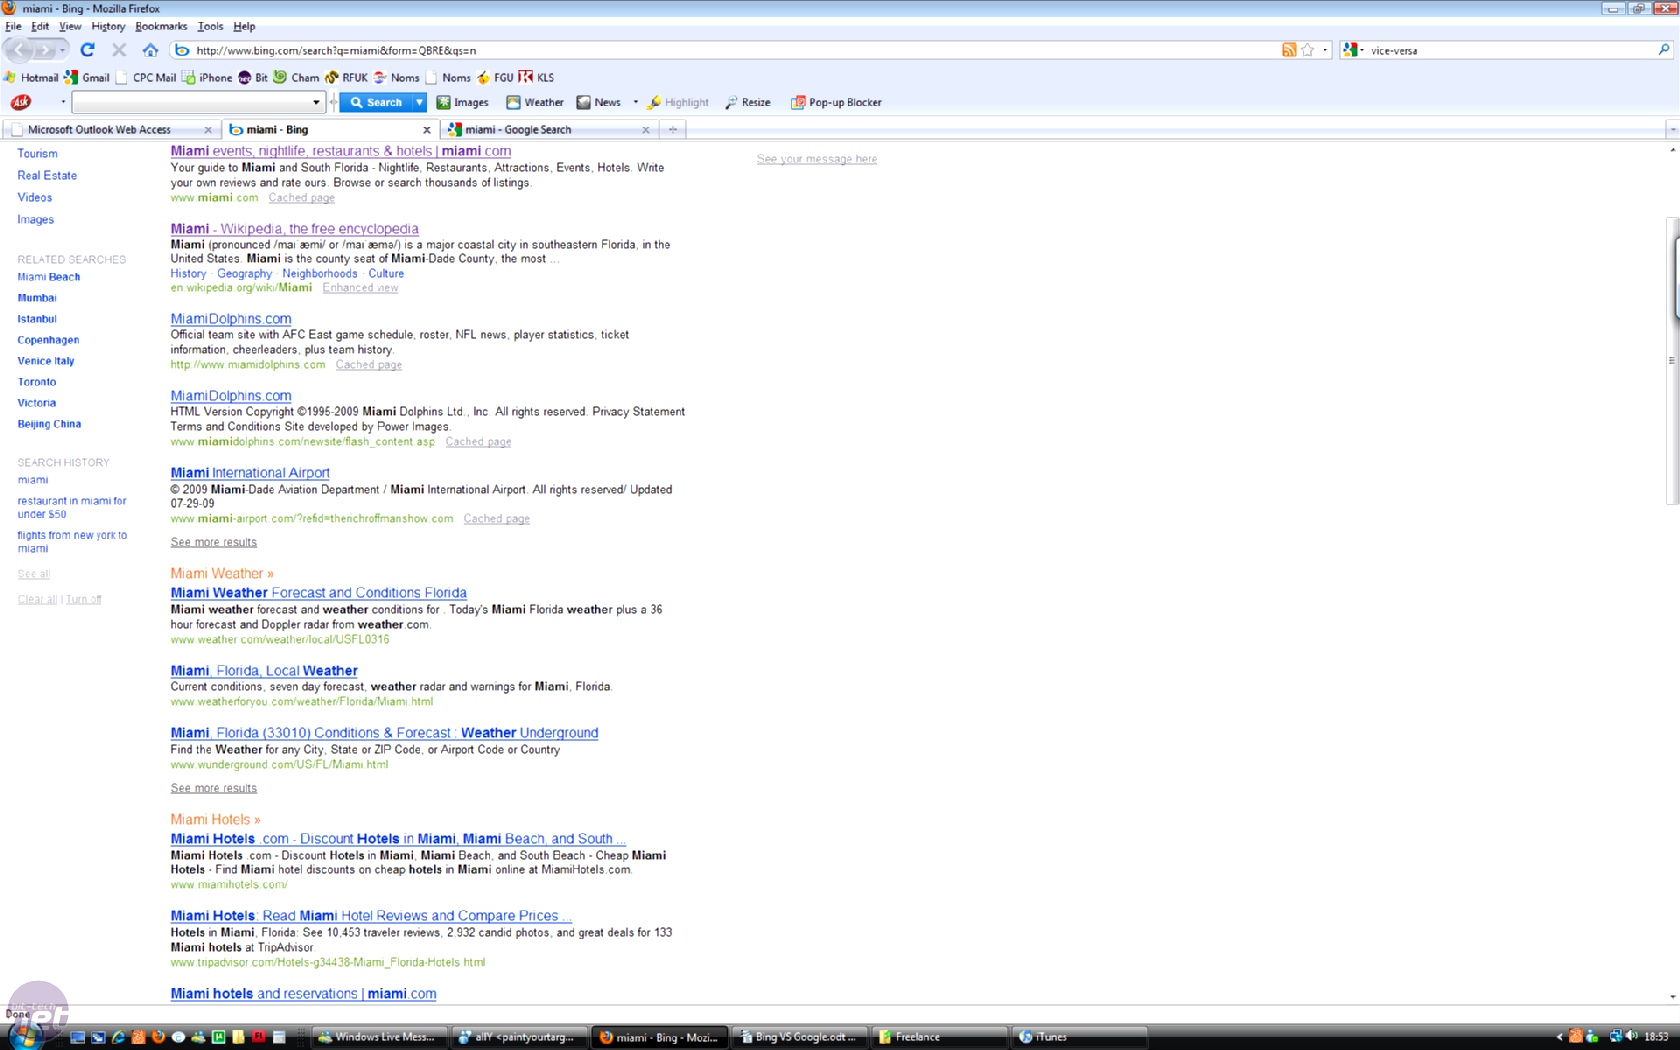
Task: Open the CPC Mail bookmark
Action: [x=146, y=77]
